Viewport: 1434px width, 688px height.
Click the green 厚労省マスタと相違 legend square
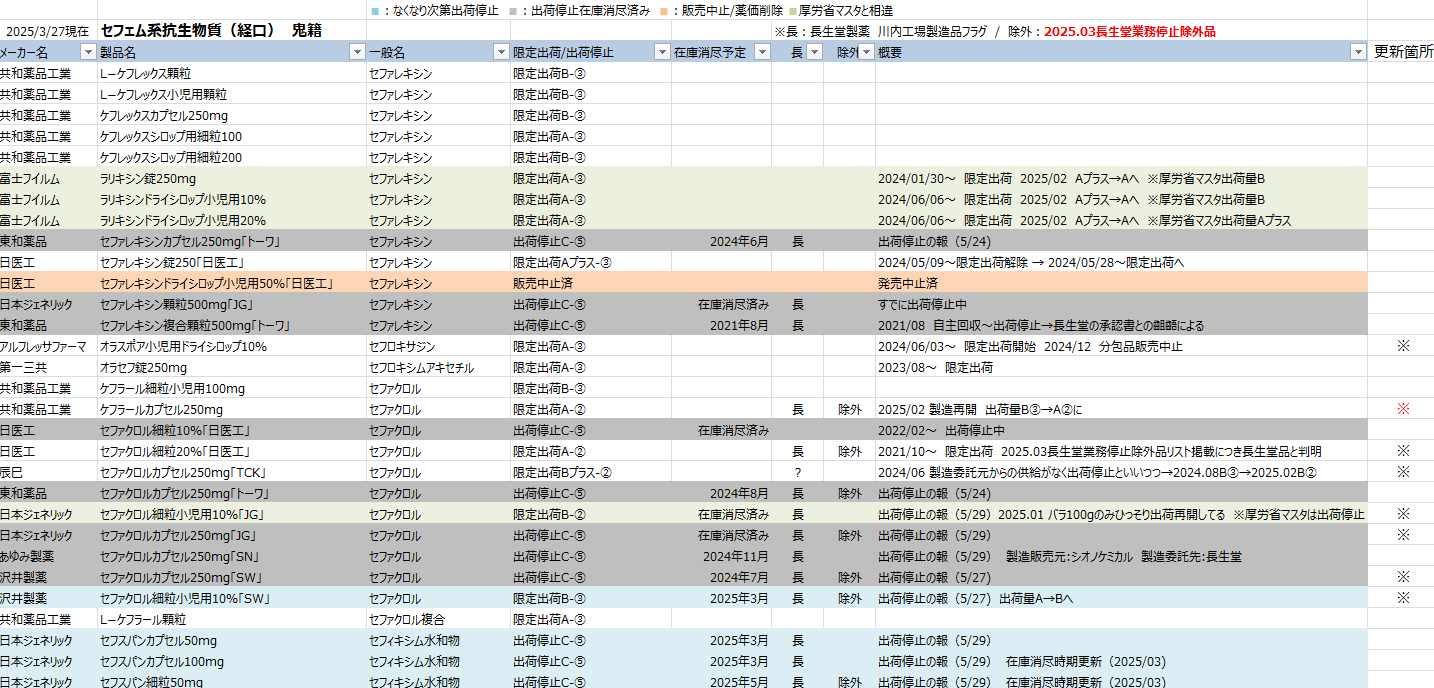791,11
